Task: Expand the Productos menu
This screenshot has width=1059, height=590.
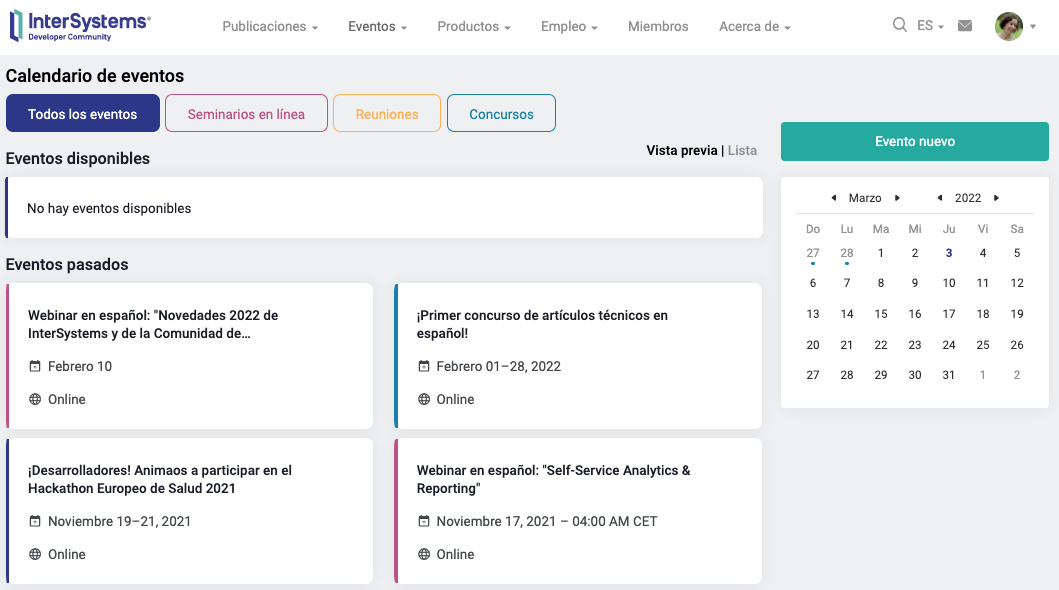Action: 474,27
